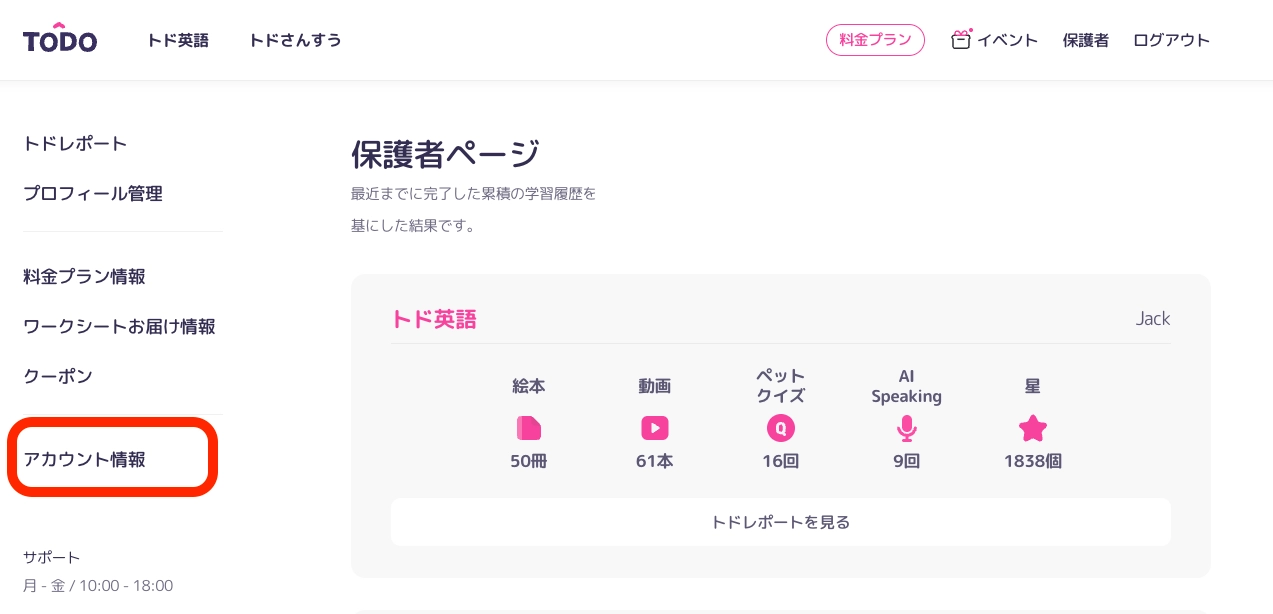The height and width of the screenshot is (614, 1273).
Task: Open the 保護者 page link
Action: (1085, 40)
